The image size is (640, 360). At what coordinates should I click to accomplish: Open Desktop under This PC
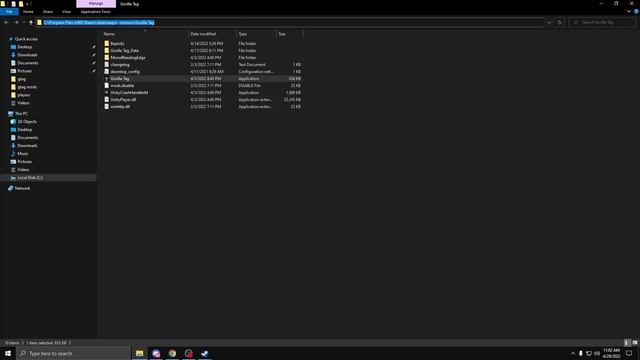pyautogui.click(x=24, y=129)
